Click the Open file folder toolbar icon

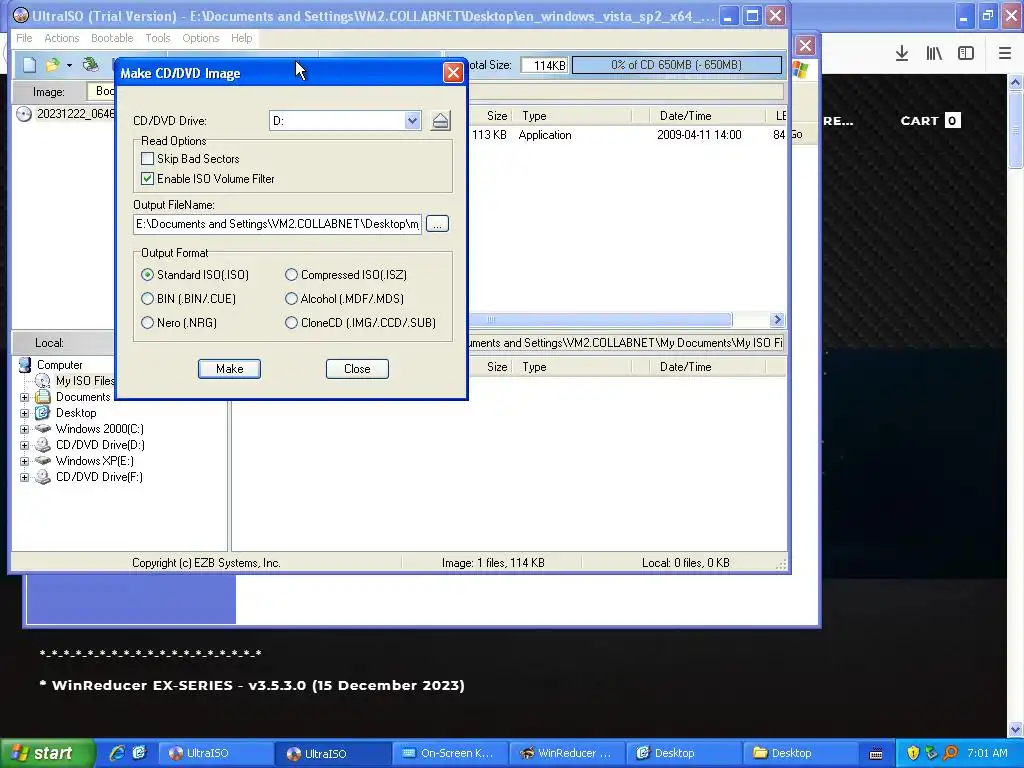(x=52, y=65)
